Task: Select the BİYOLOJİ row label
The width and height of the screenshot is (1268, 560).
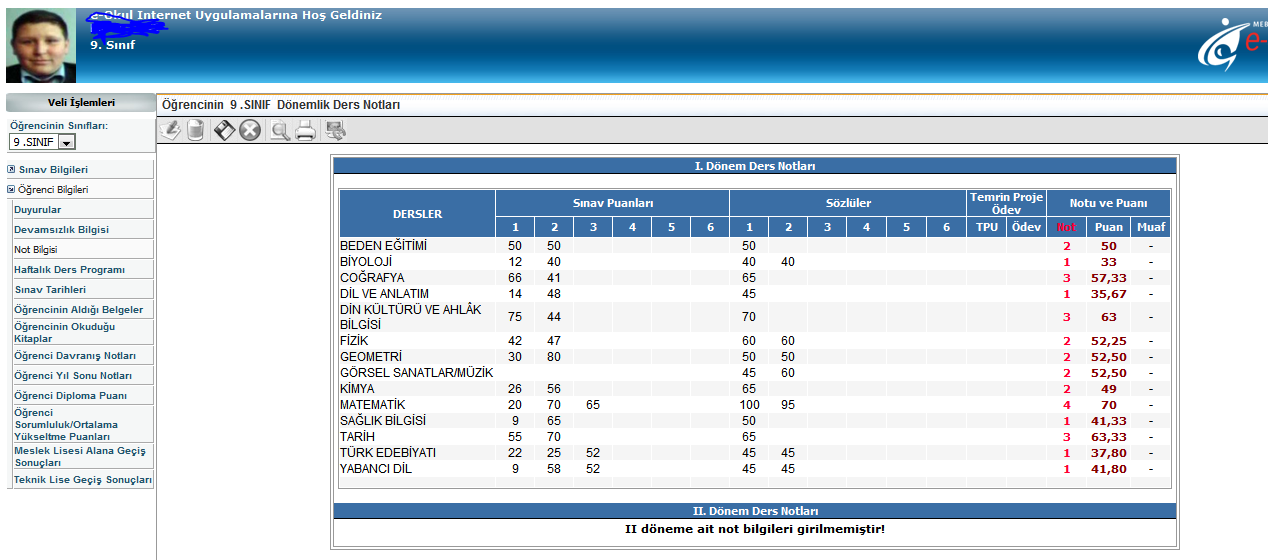Action: pos(368,261)
